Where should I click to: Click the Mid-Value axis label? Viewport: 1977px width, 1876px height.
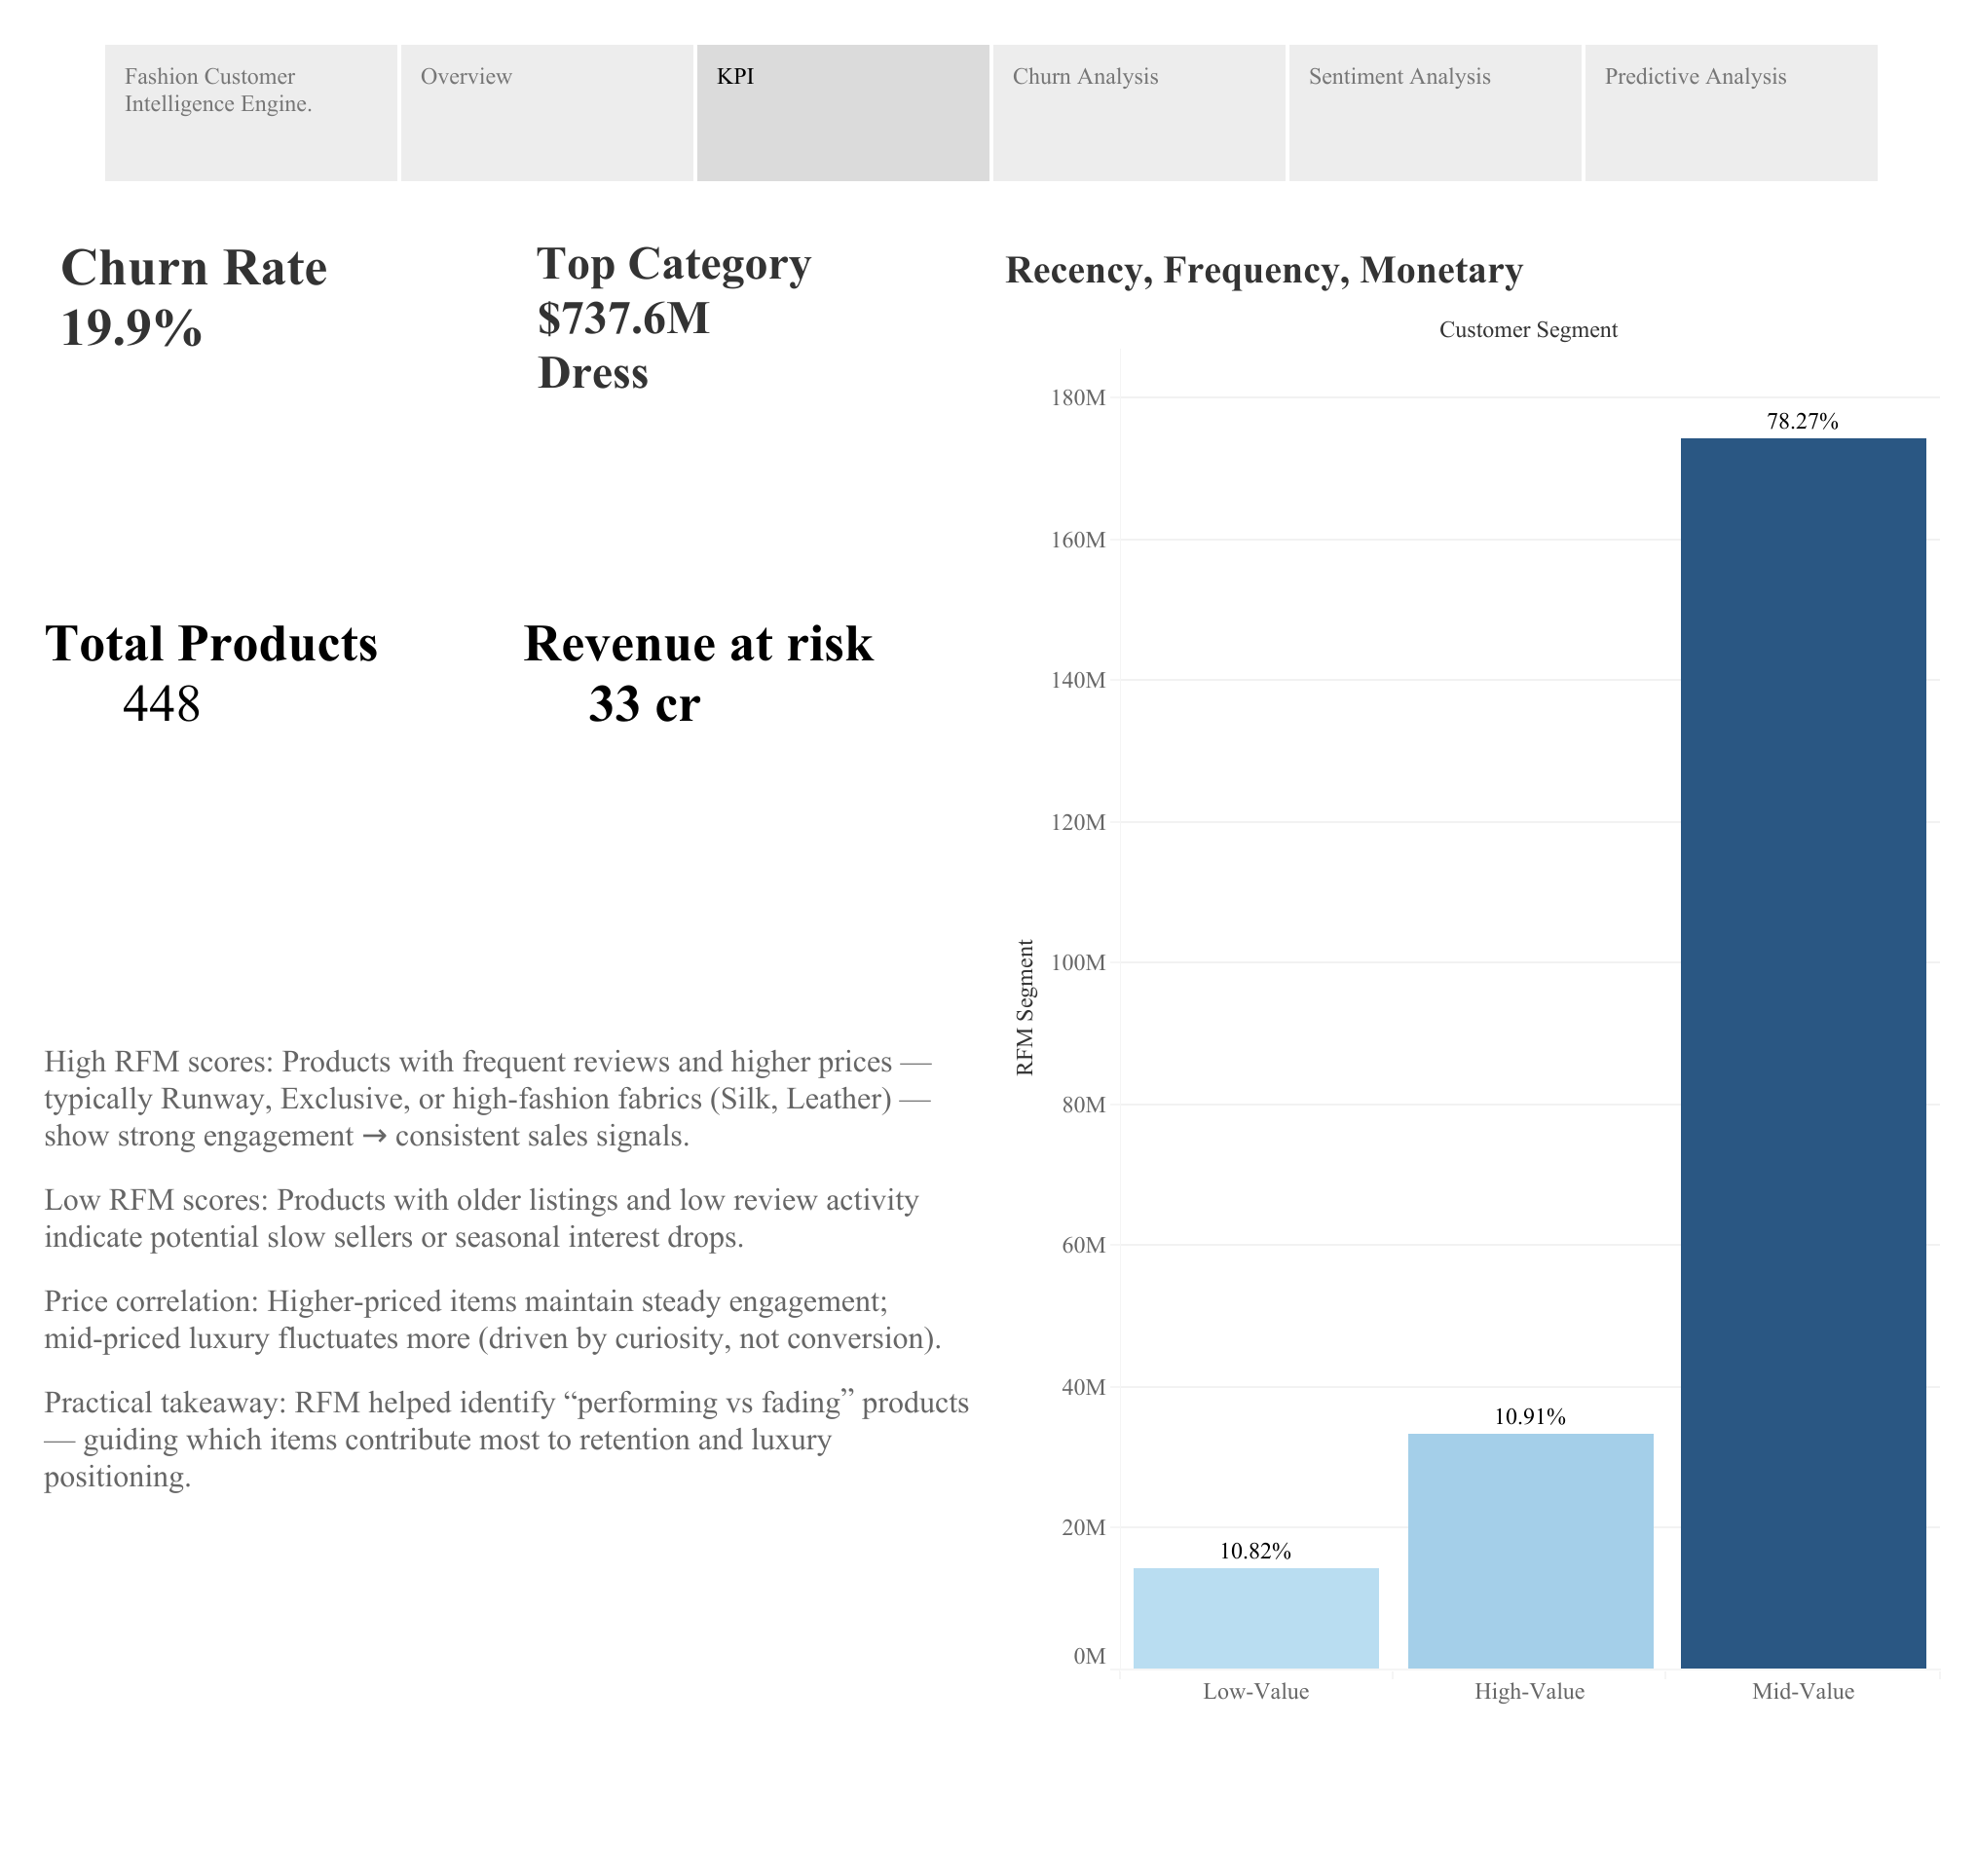point(1802,1691)
